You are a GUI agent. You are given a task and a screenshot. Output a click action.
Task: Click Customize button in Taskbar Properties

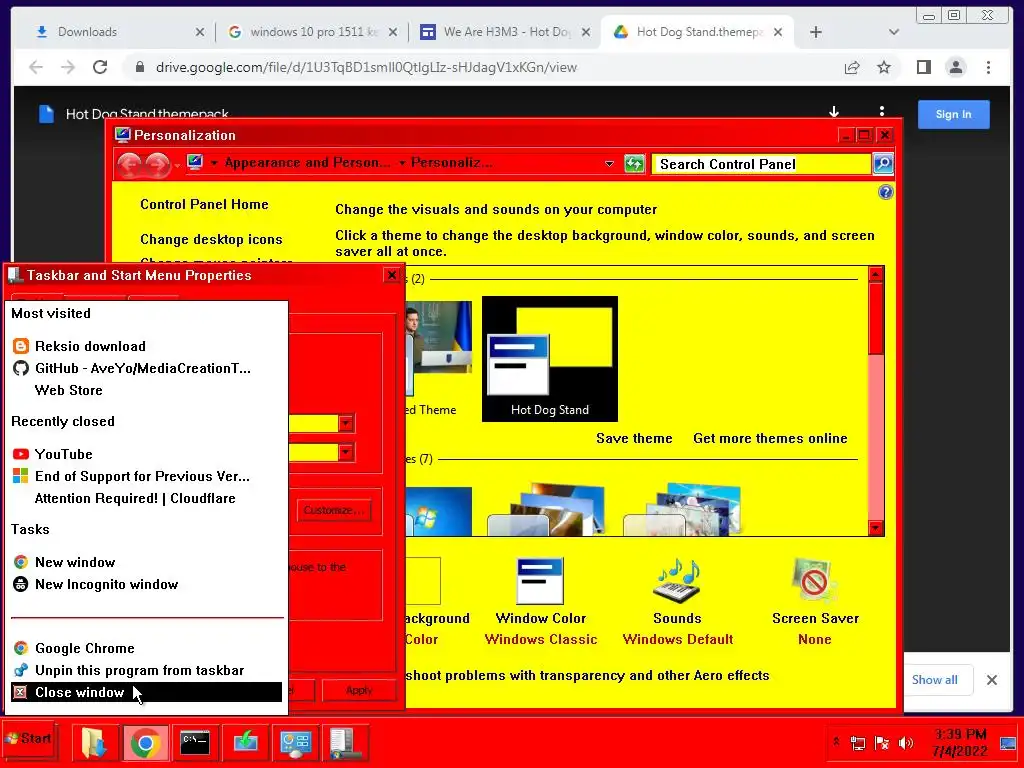point(334,510)
